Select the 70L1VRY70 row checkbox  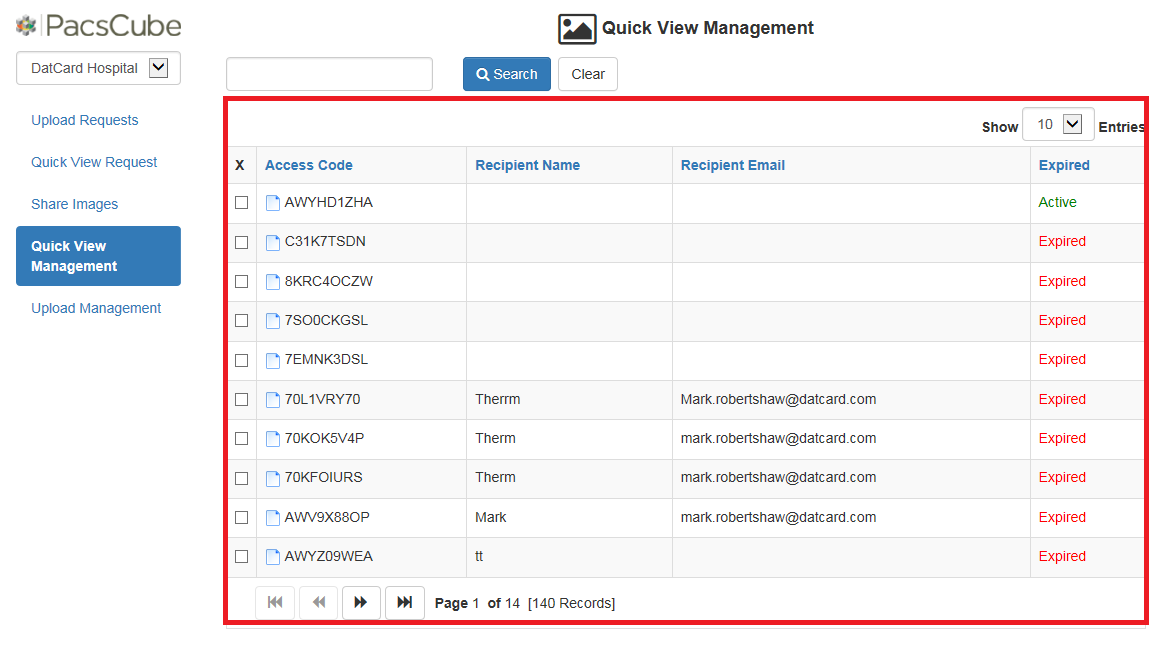241,399
